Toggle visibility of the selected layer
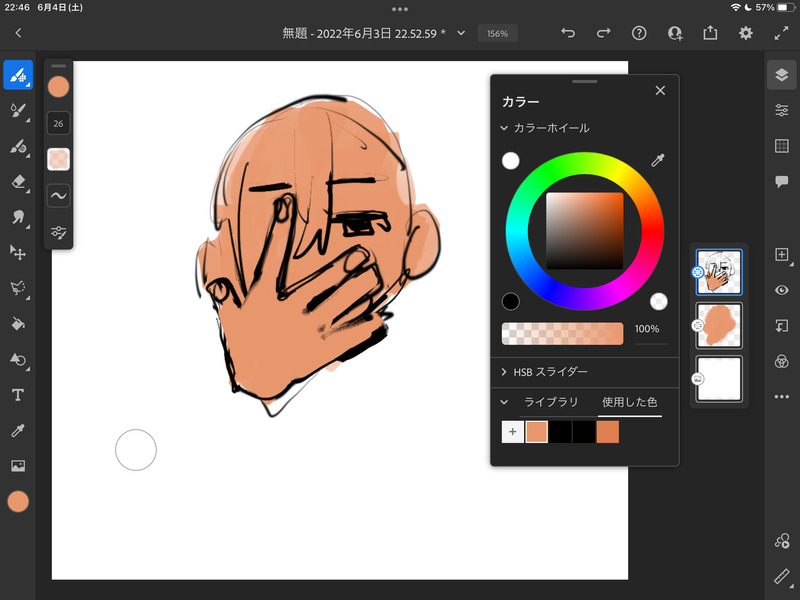The height and width of the screenshot is (600, 800). point(782,290)
